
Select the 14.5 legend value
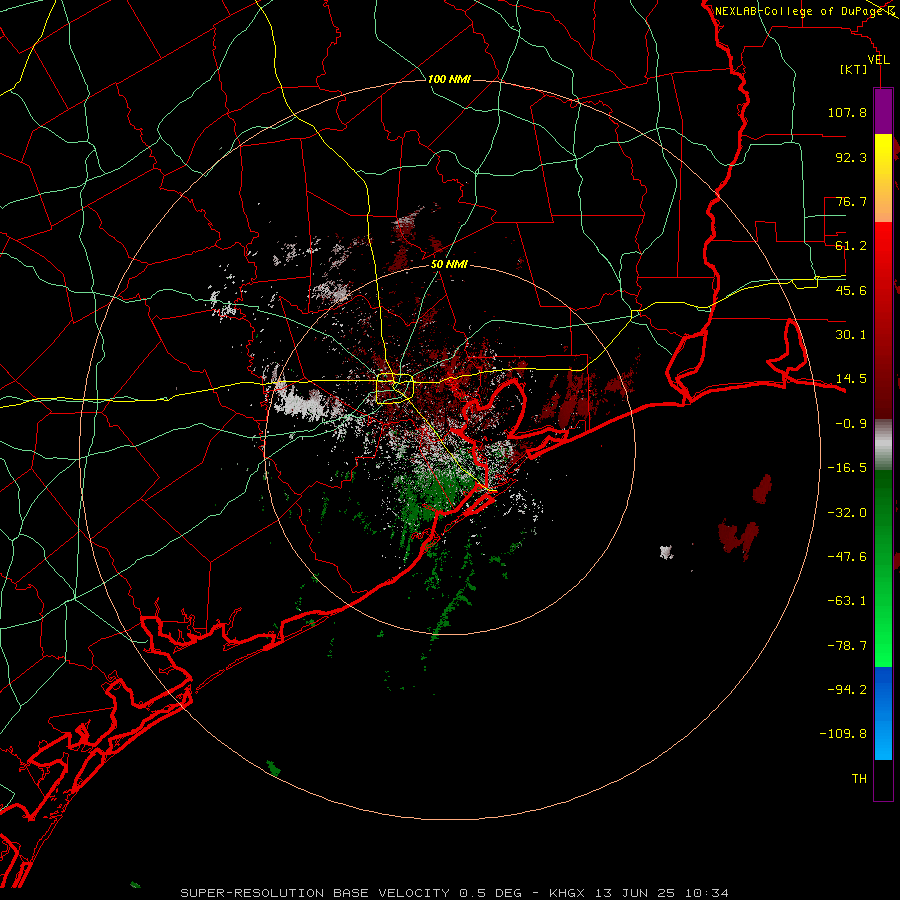click(x=851, y=379)
